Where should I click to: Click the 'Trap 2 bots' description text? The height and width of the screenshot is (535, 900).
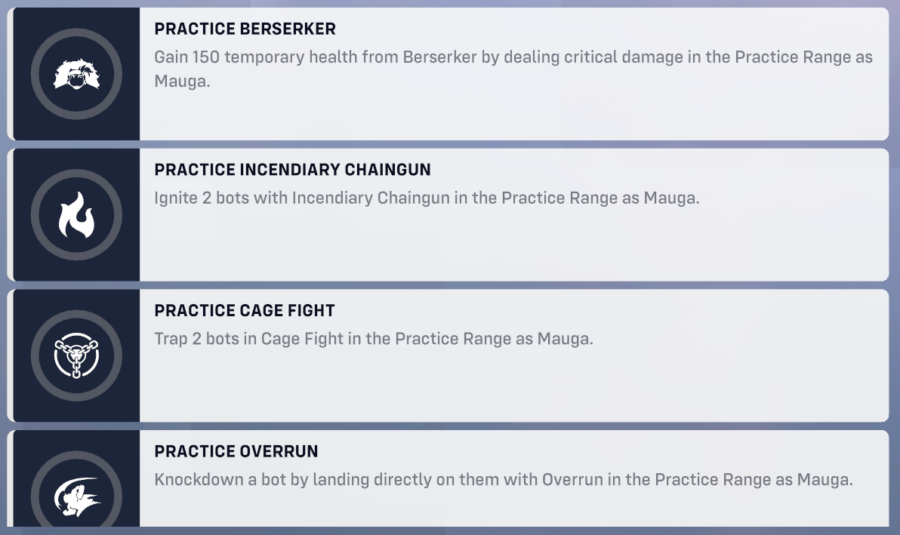[373, 339]
